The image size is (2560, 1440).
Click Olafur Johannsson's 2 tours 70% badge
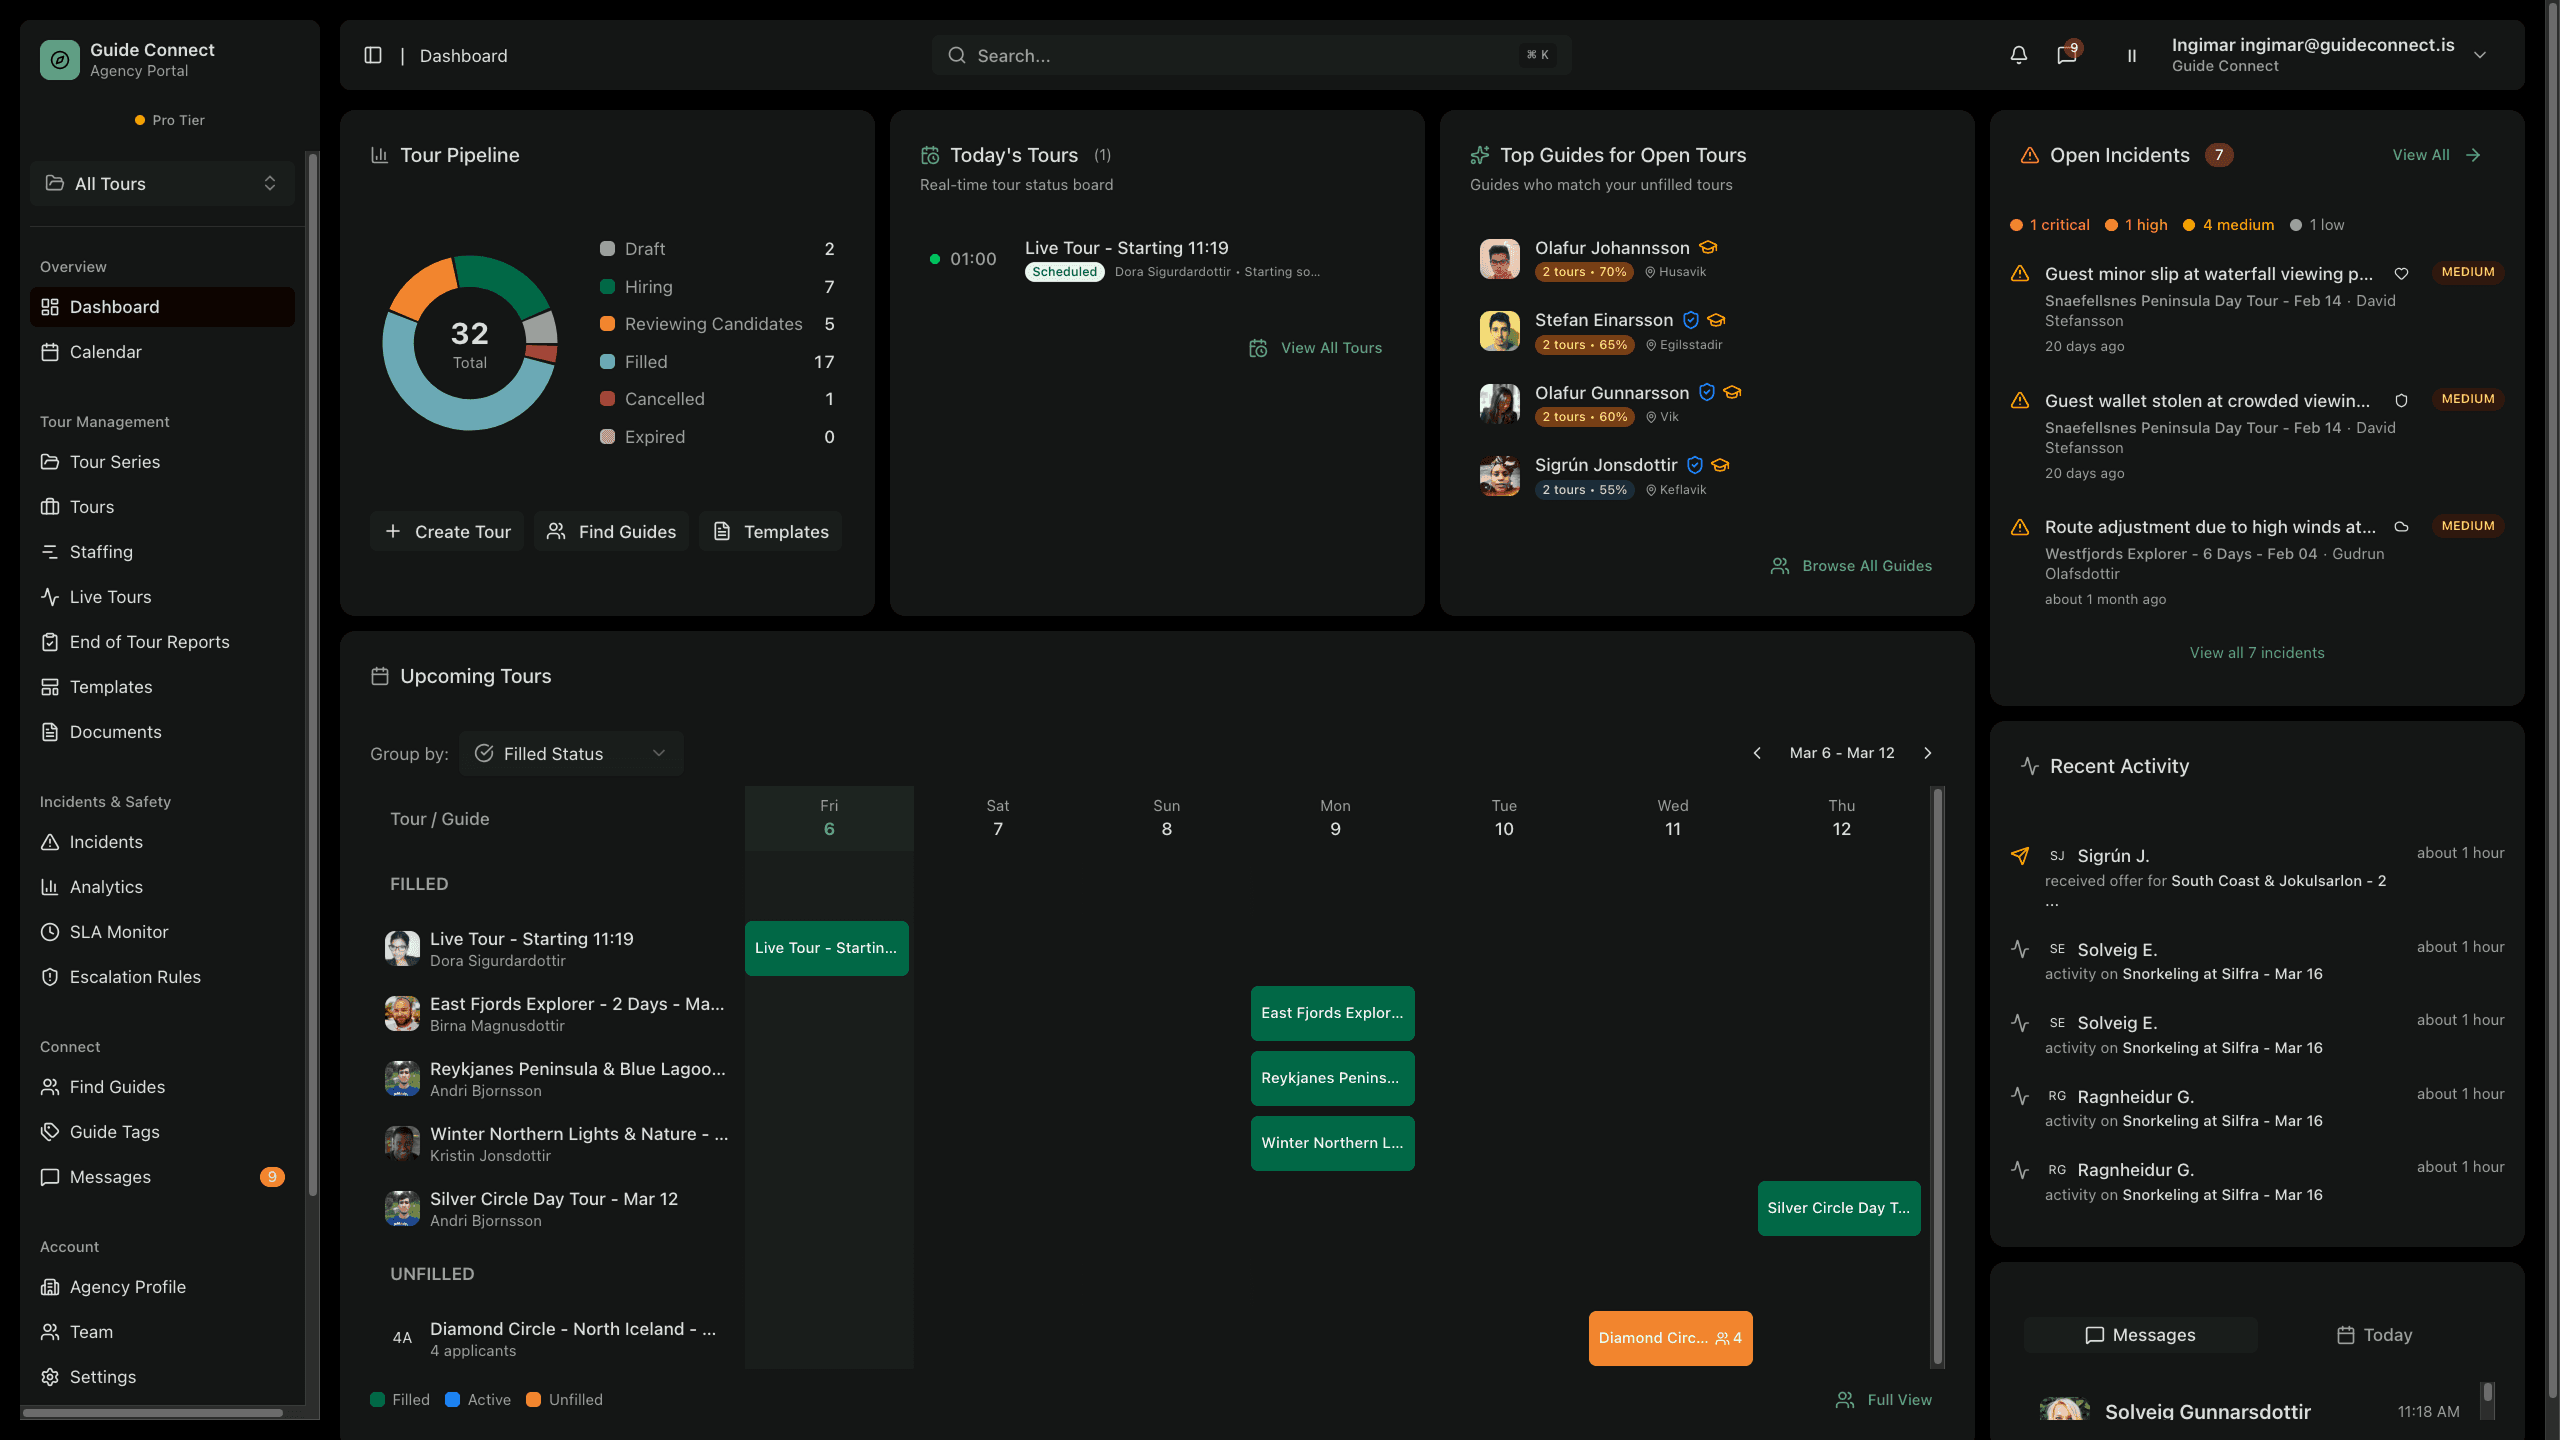tap(1583, 271)
